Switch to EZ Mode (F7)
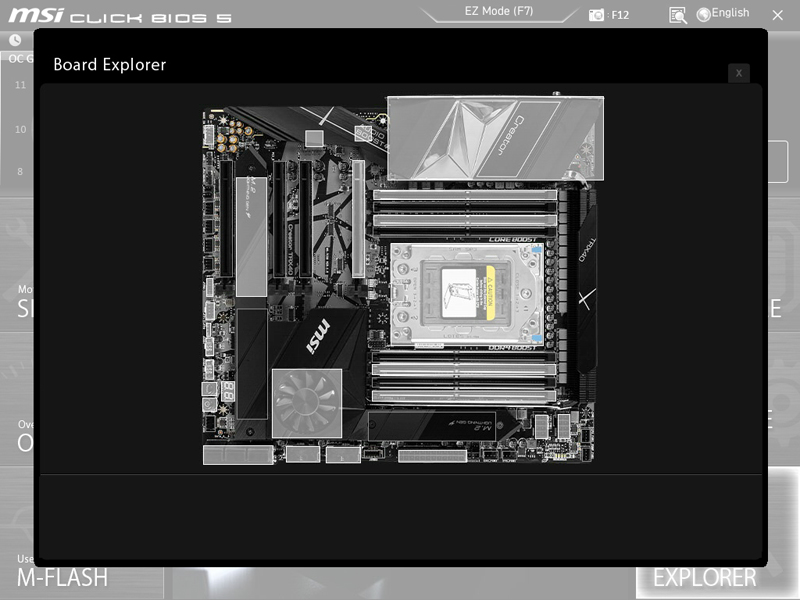Screen dimensions: 800x600 point(499,11)
